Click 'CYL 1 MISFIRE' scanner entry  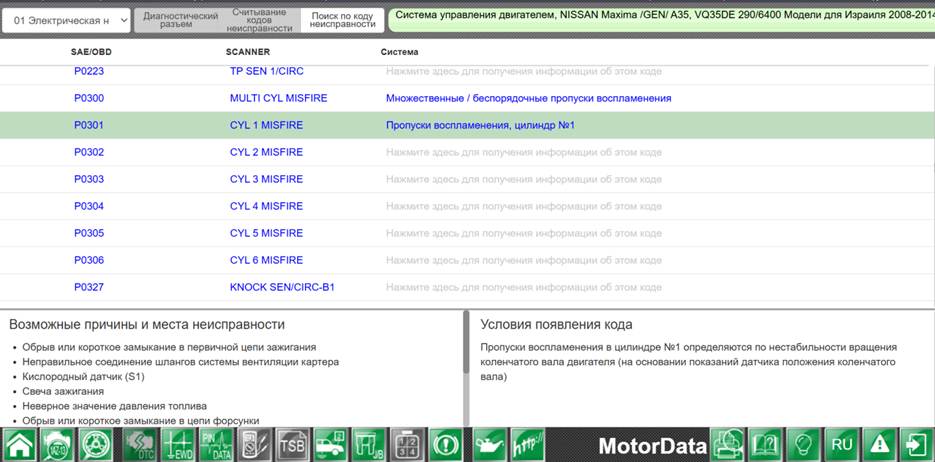pyautogui.click(x=266, y=125)
